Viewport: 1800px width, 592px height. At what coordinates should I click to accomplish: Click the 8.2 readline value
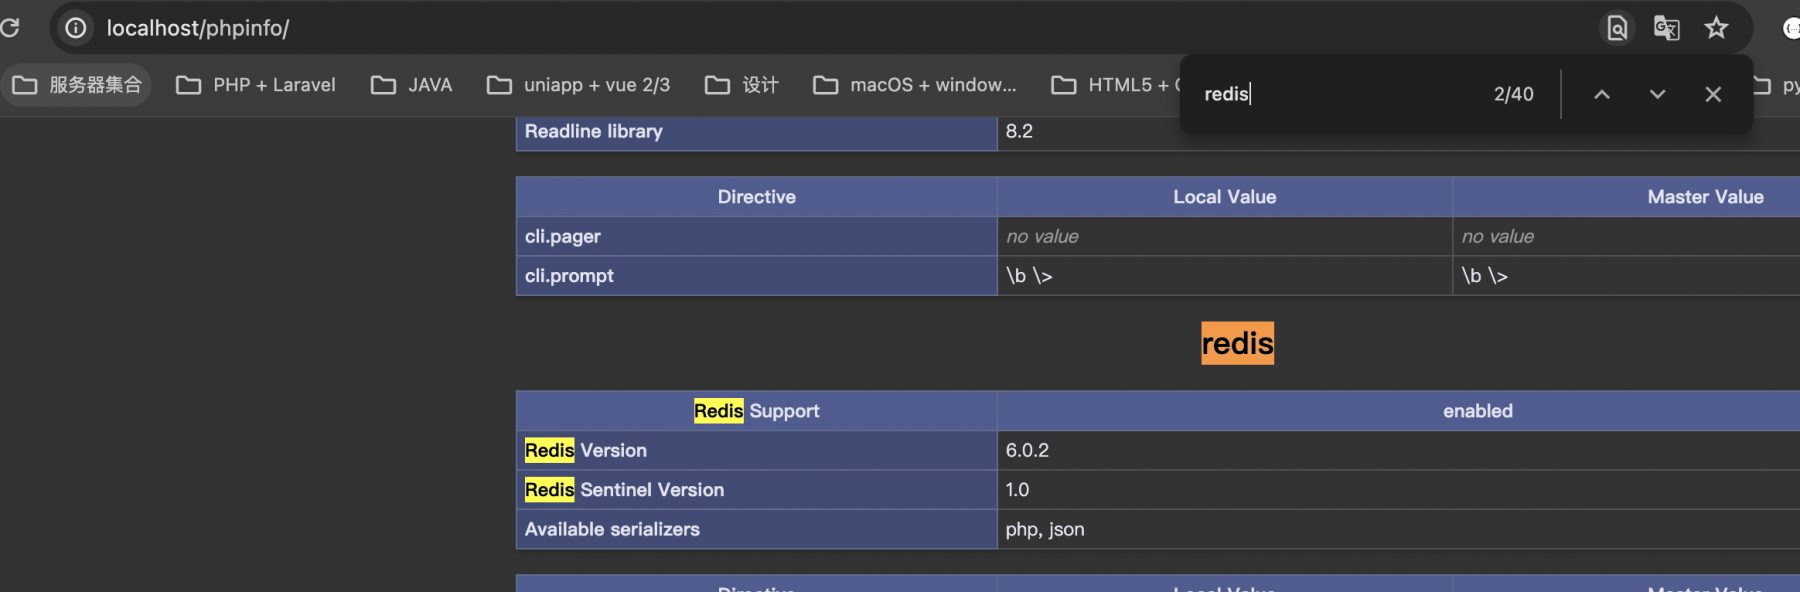[x=1019, y=131]
